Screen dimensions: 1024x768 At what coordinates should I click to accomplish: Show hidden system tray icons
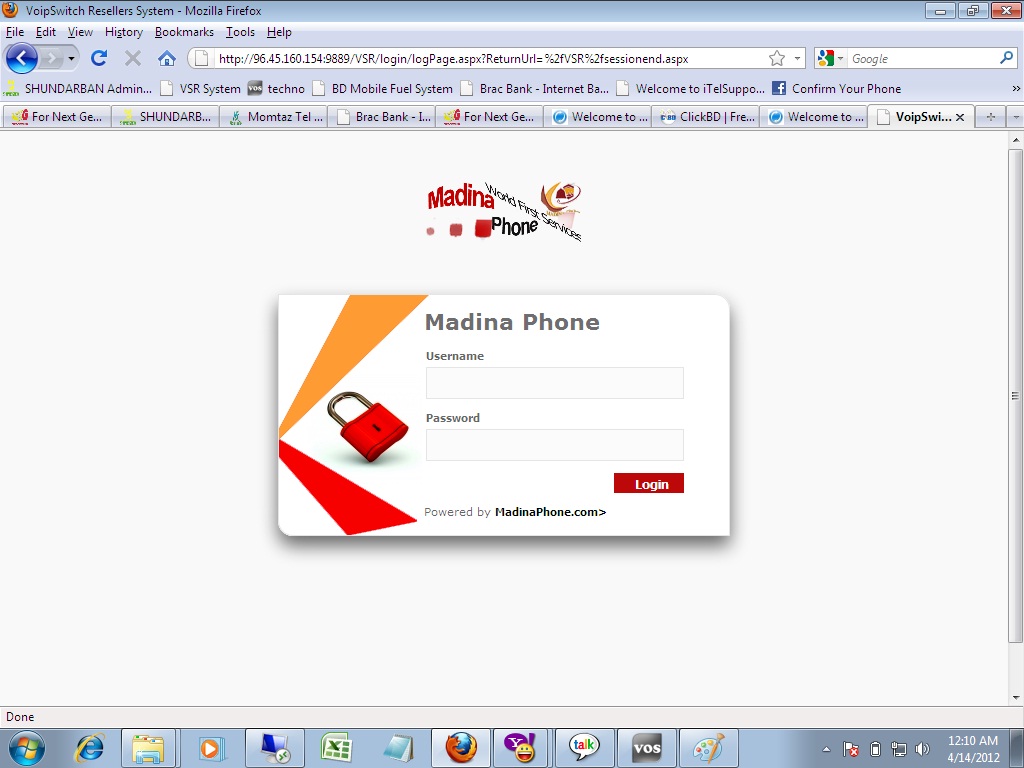[826, 749]
